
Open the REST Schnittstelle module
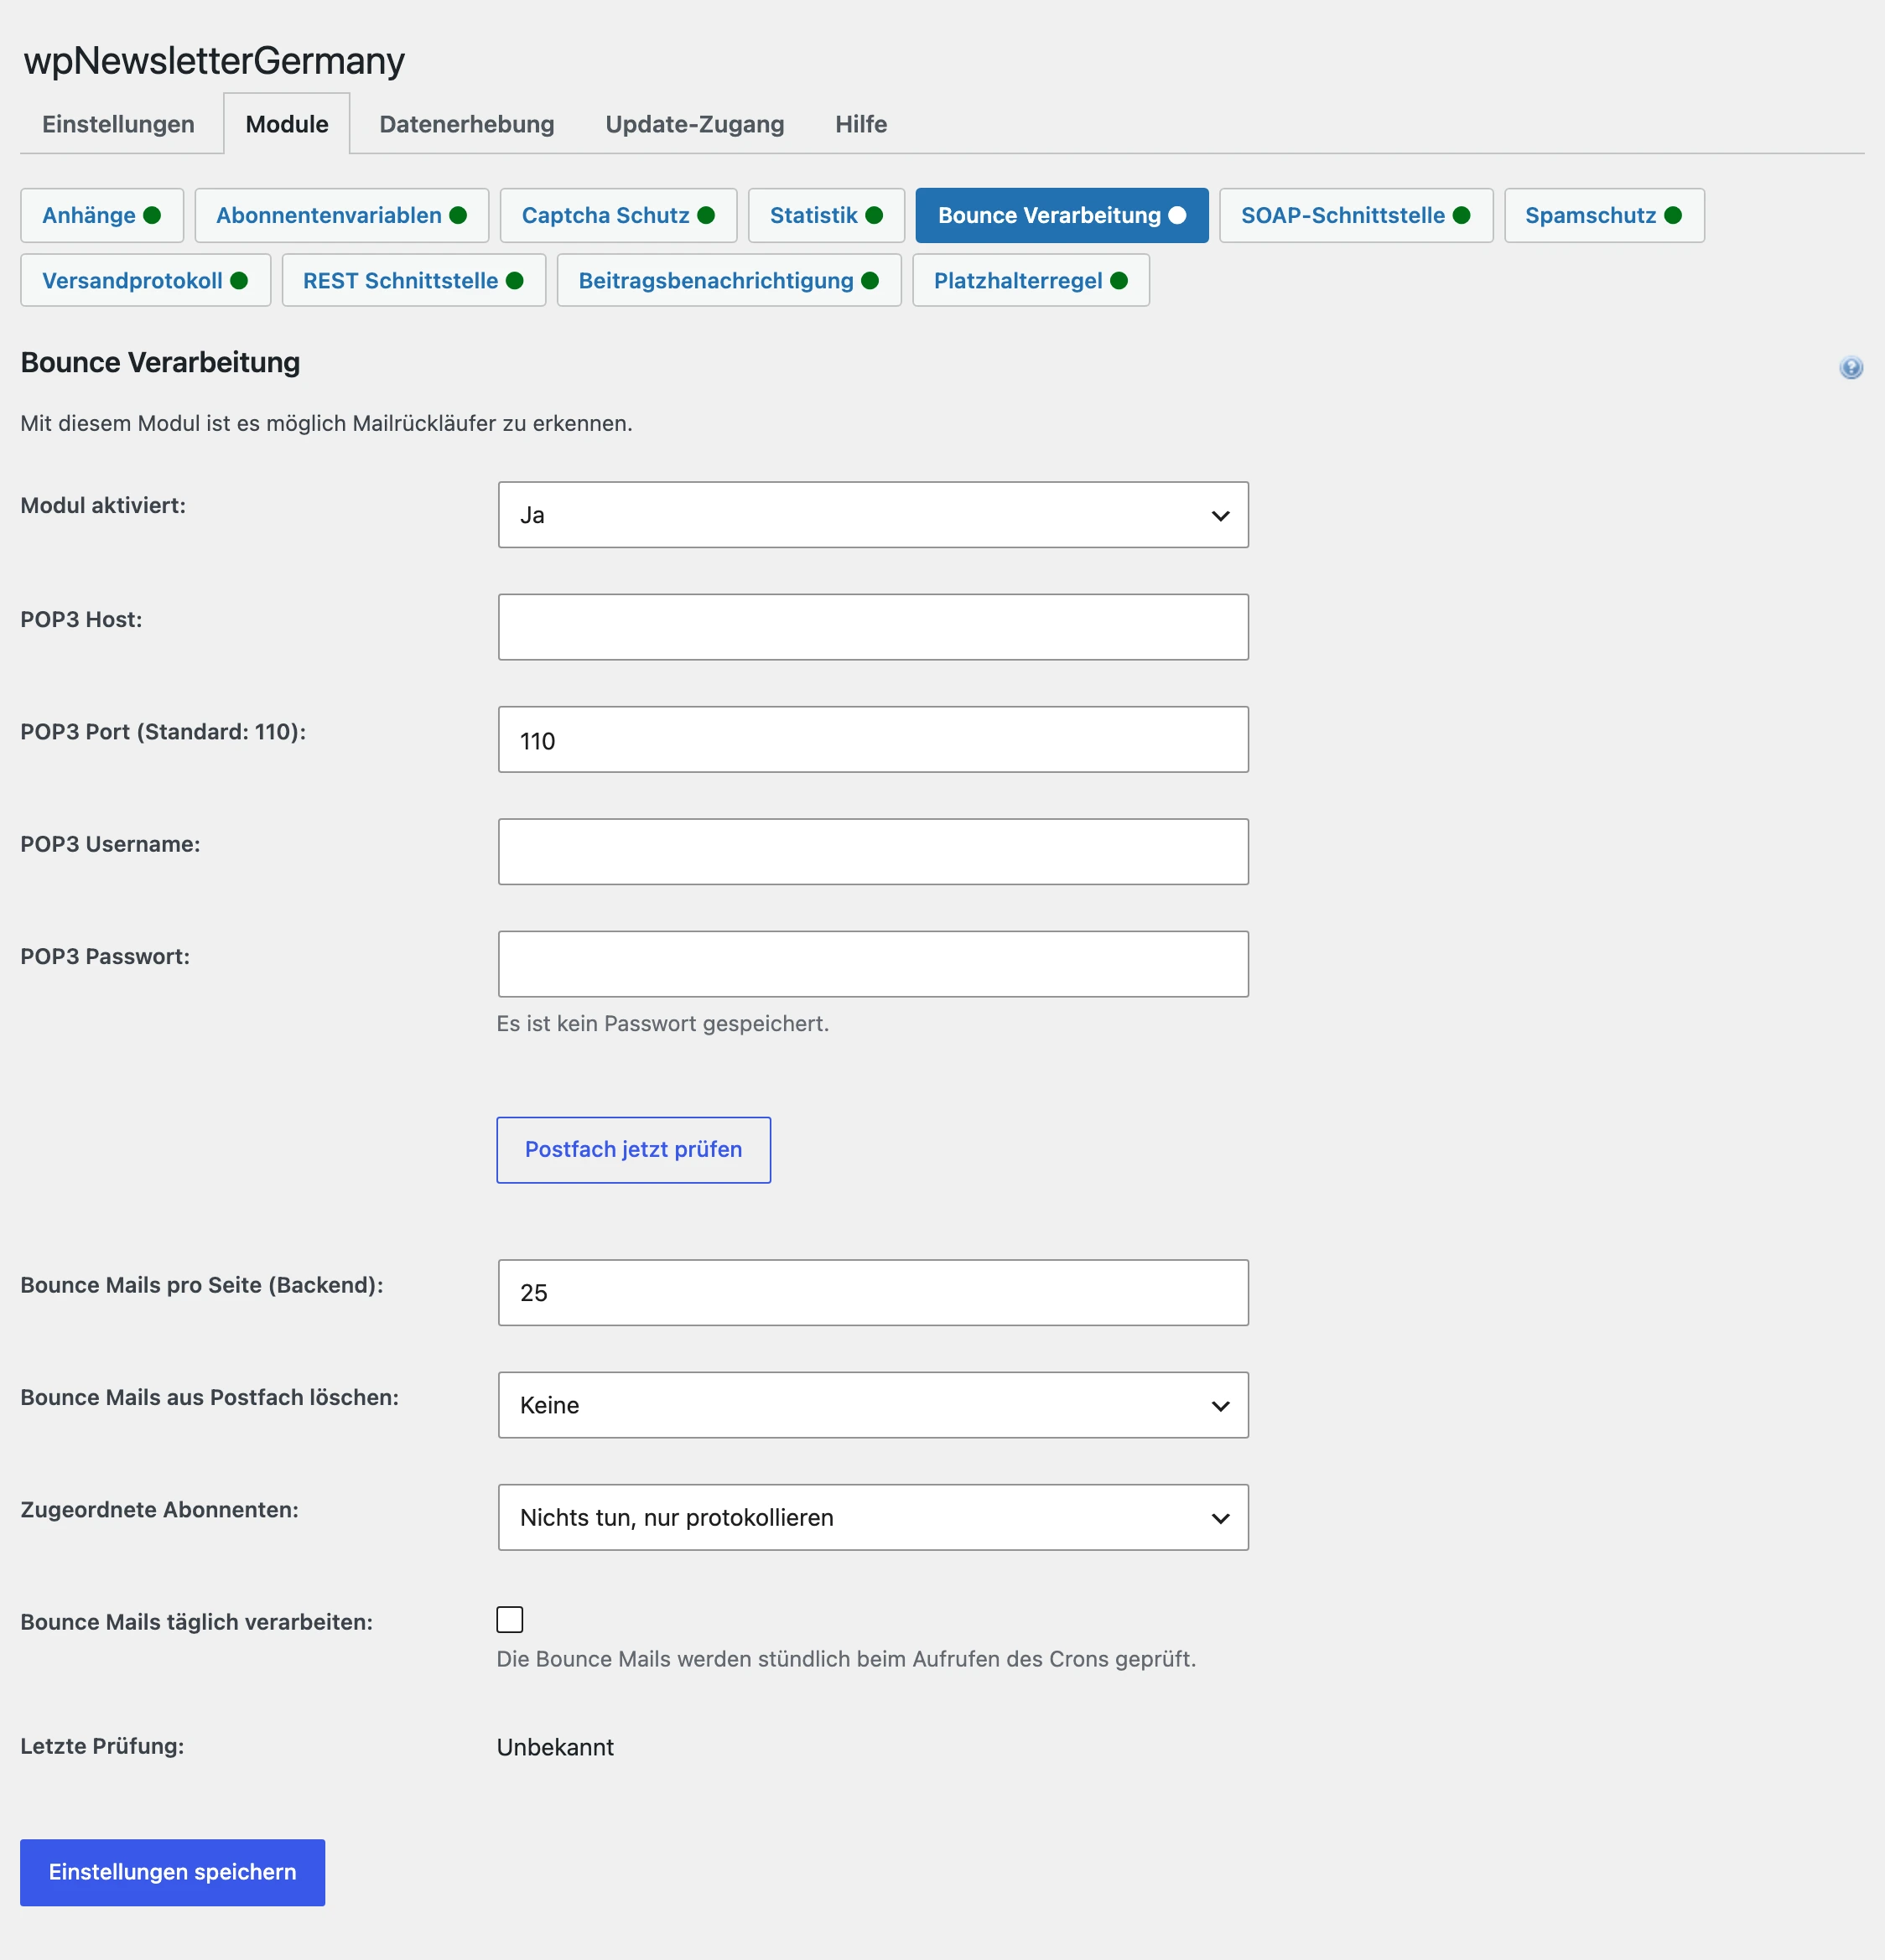point(414,280)
